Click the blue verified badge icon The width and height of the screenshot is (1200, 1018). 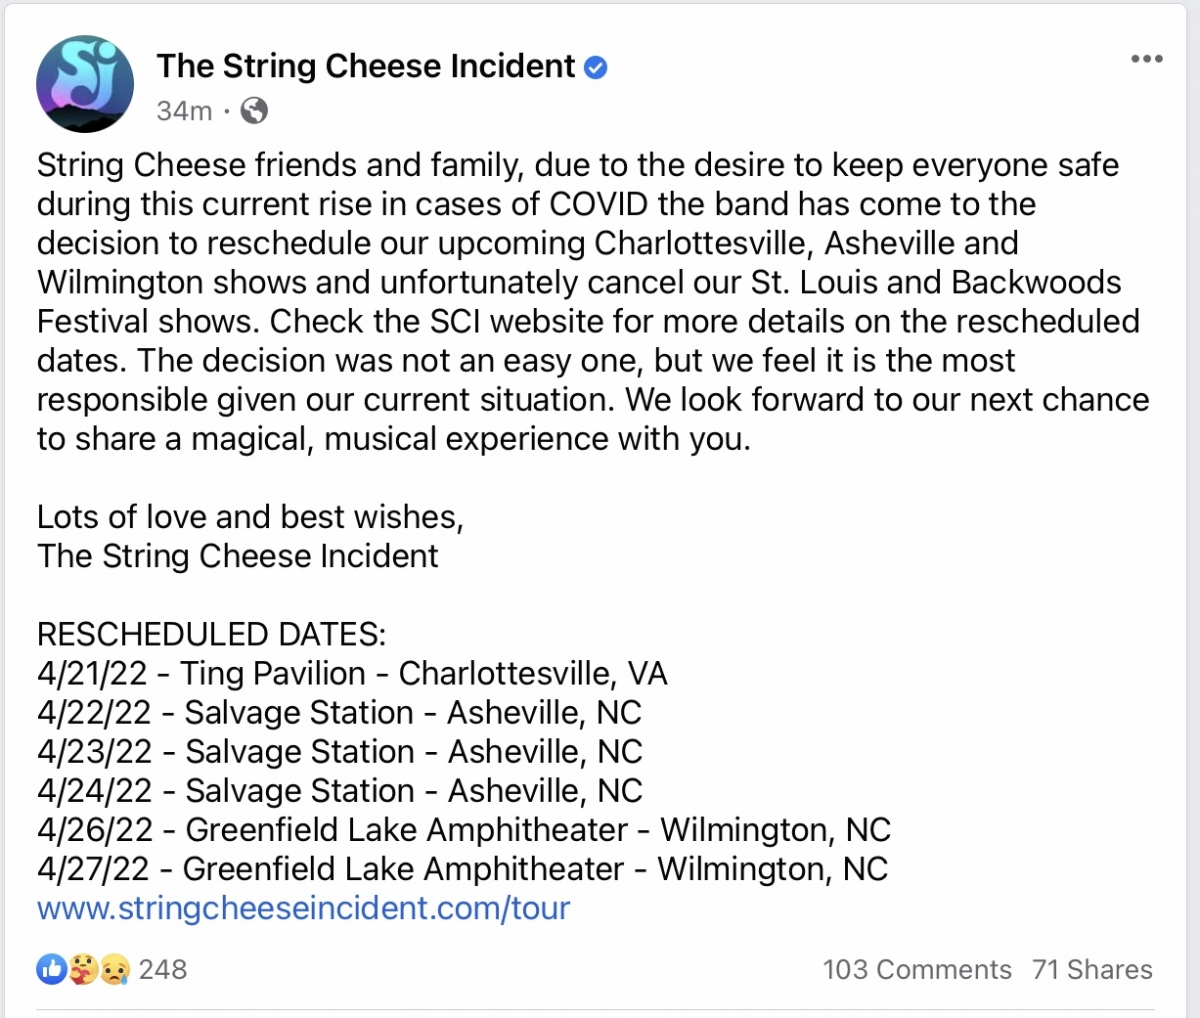(x=596, y=68)
